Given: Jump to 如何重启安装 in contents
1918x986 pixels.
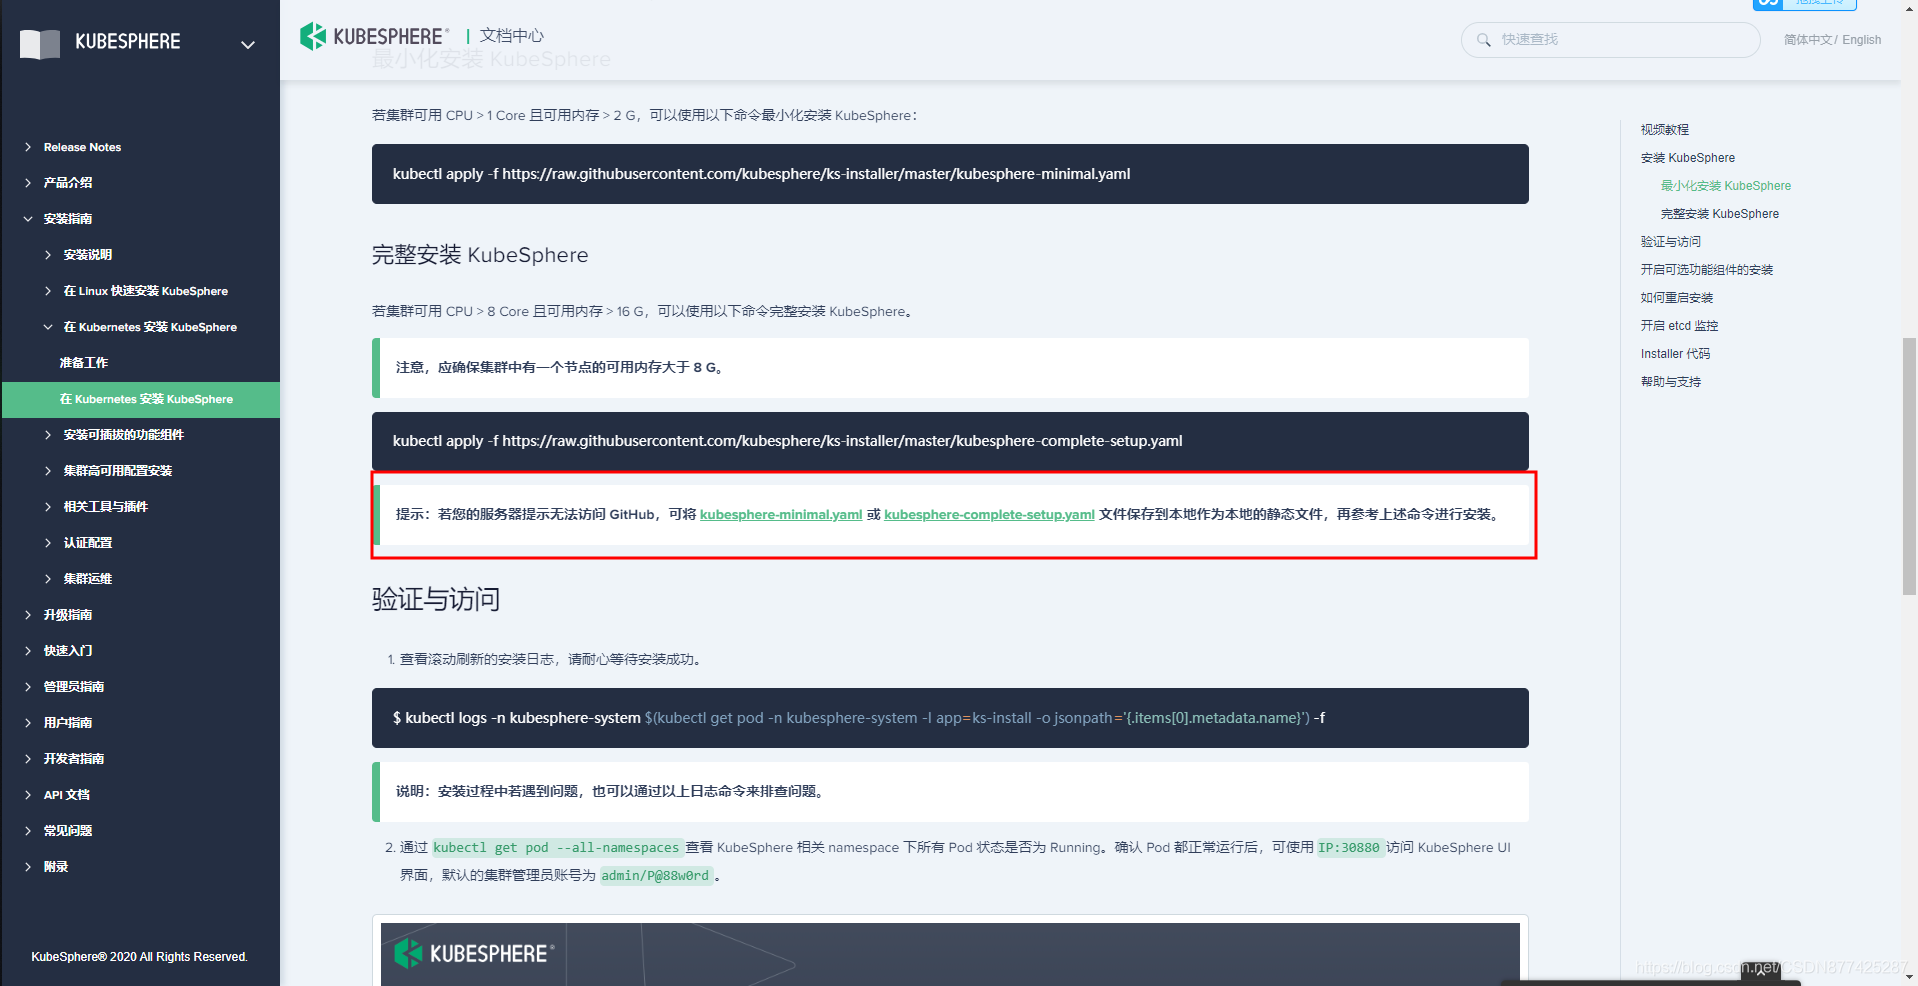Looking at the screenshot, I should click(1677, 298).
